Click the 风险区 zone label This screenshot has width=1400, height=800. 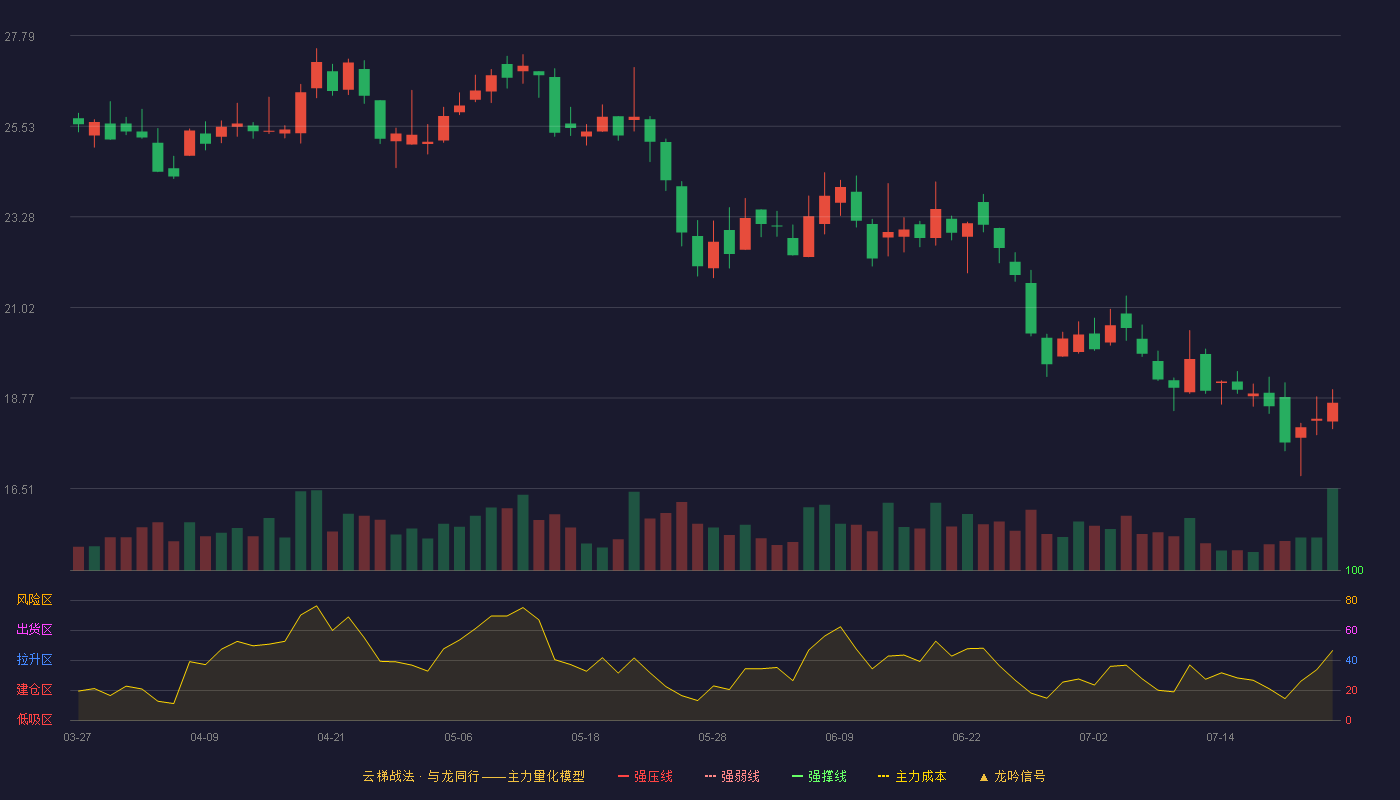pyautogui.click(x=34, y=600)
